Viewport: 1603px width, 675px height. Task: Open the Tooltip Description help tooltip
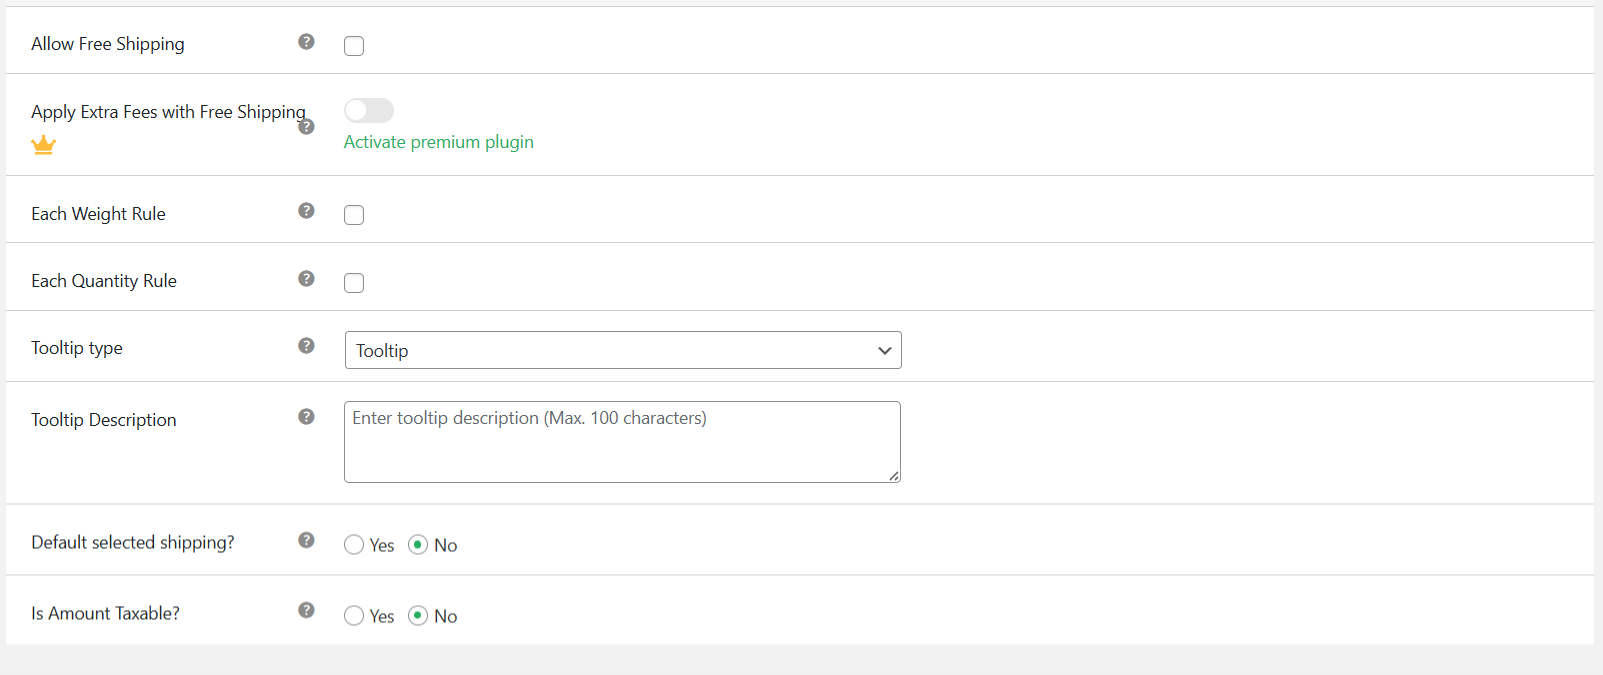coord(306,417)
